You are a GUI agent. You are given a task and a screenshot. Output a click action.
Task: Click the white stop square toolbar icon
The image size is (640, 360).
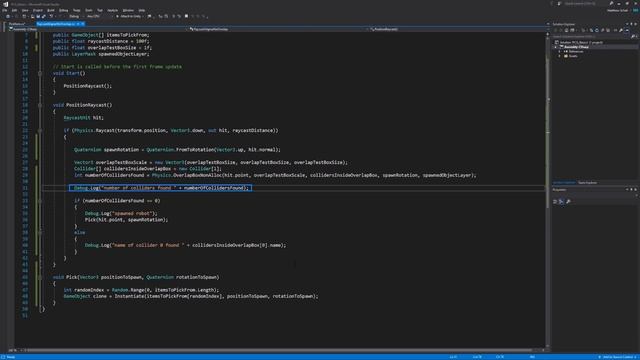point(187,16)
